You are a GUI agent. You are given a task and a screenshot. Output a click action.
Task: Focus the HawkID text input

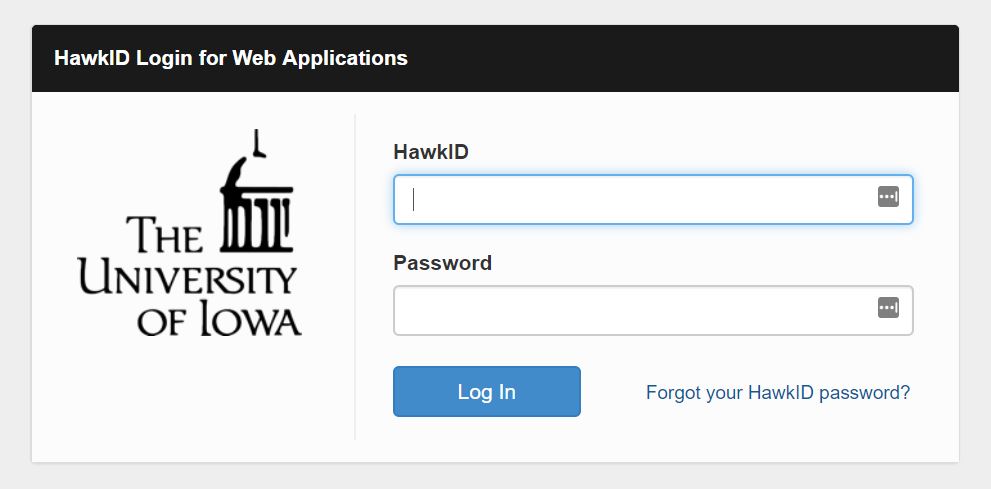pyautogui.click(x=640, y=200)
